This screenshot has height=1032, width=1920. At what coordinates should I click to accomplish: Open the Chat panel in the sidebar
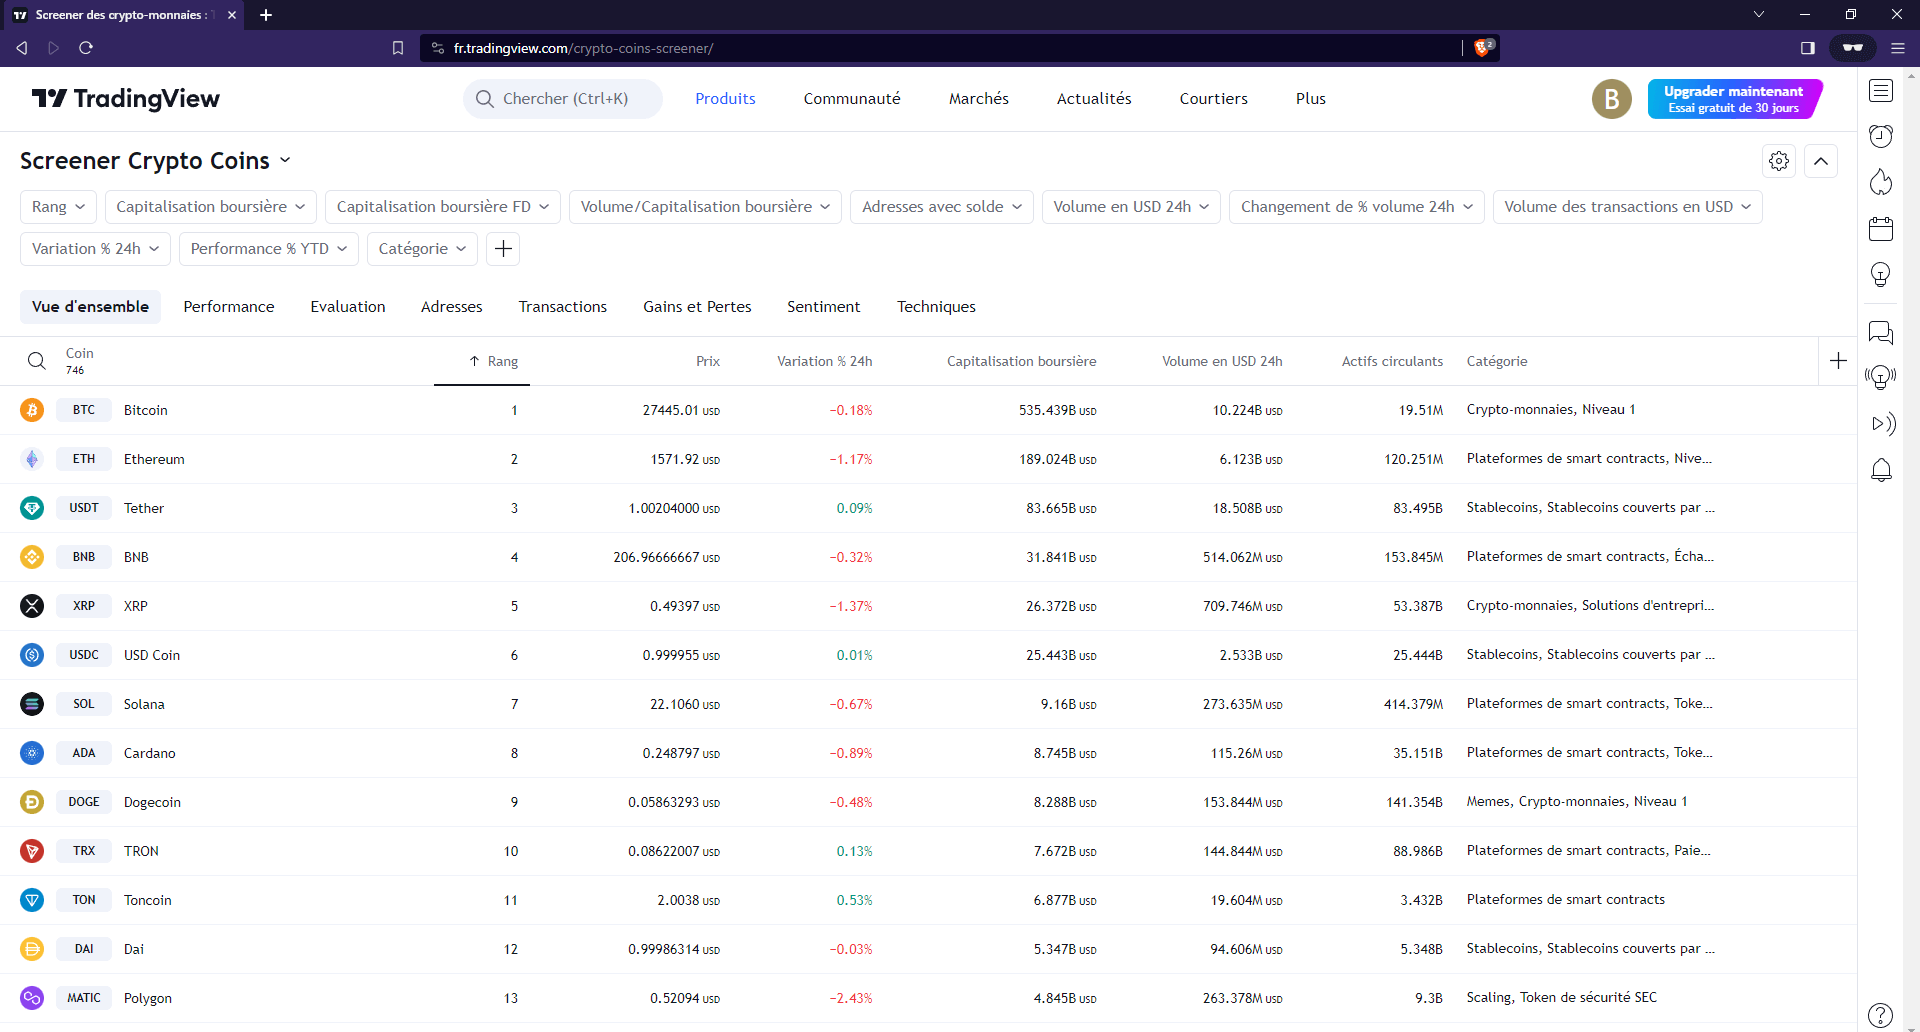pyautogui.click(x=1881, y=333)
